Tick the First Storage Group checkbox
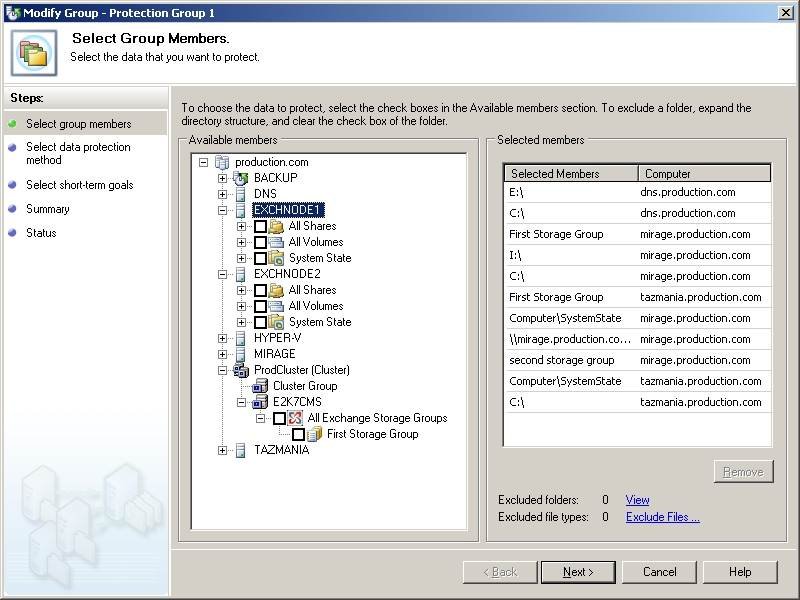 click(298, 435)
